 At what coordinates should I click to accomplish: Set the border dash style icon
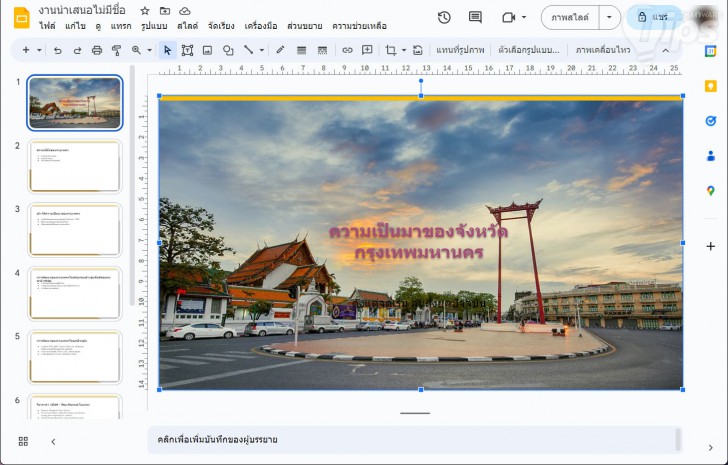coord(322,50)
